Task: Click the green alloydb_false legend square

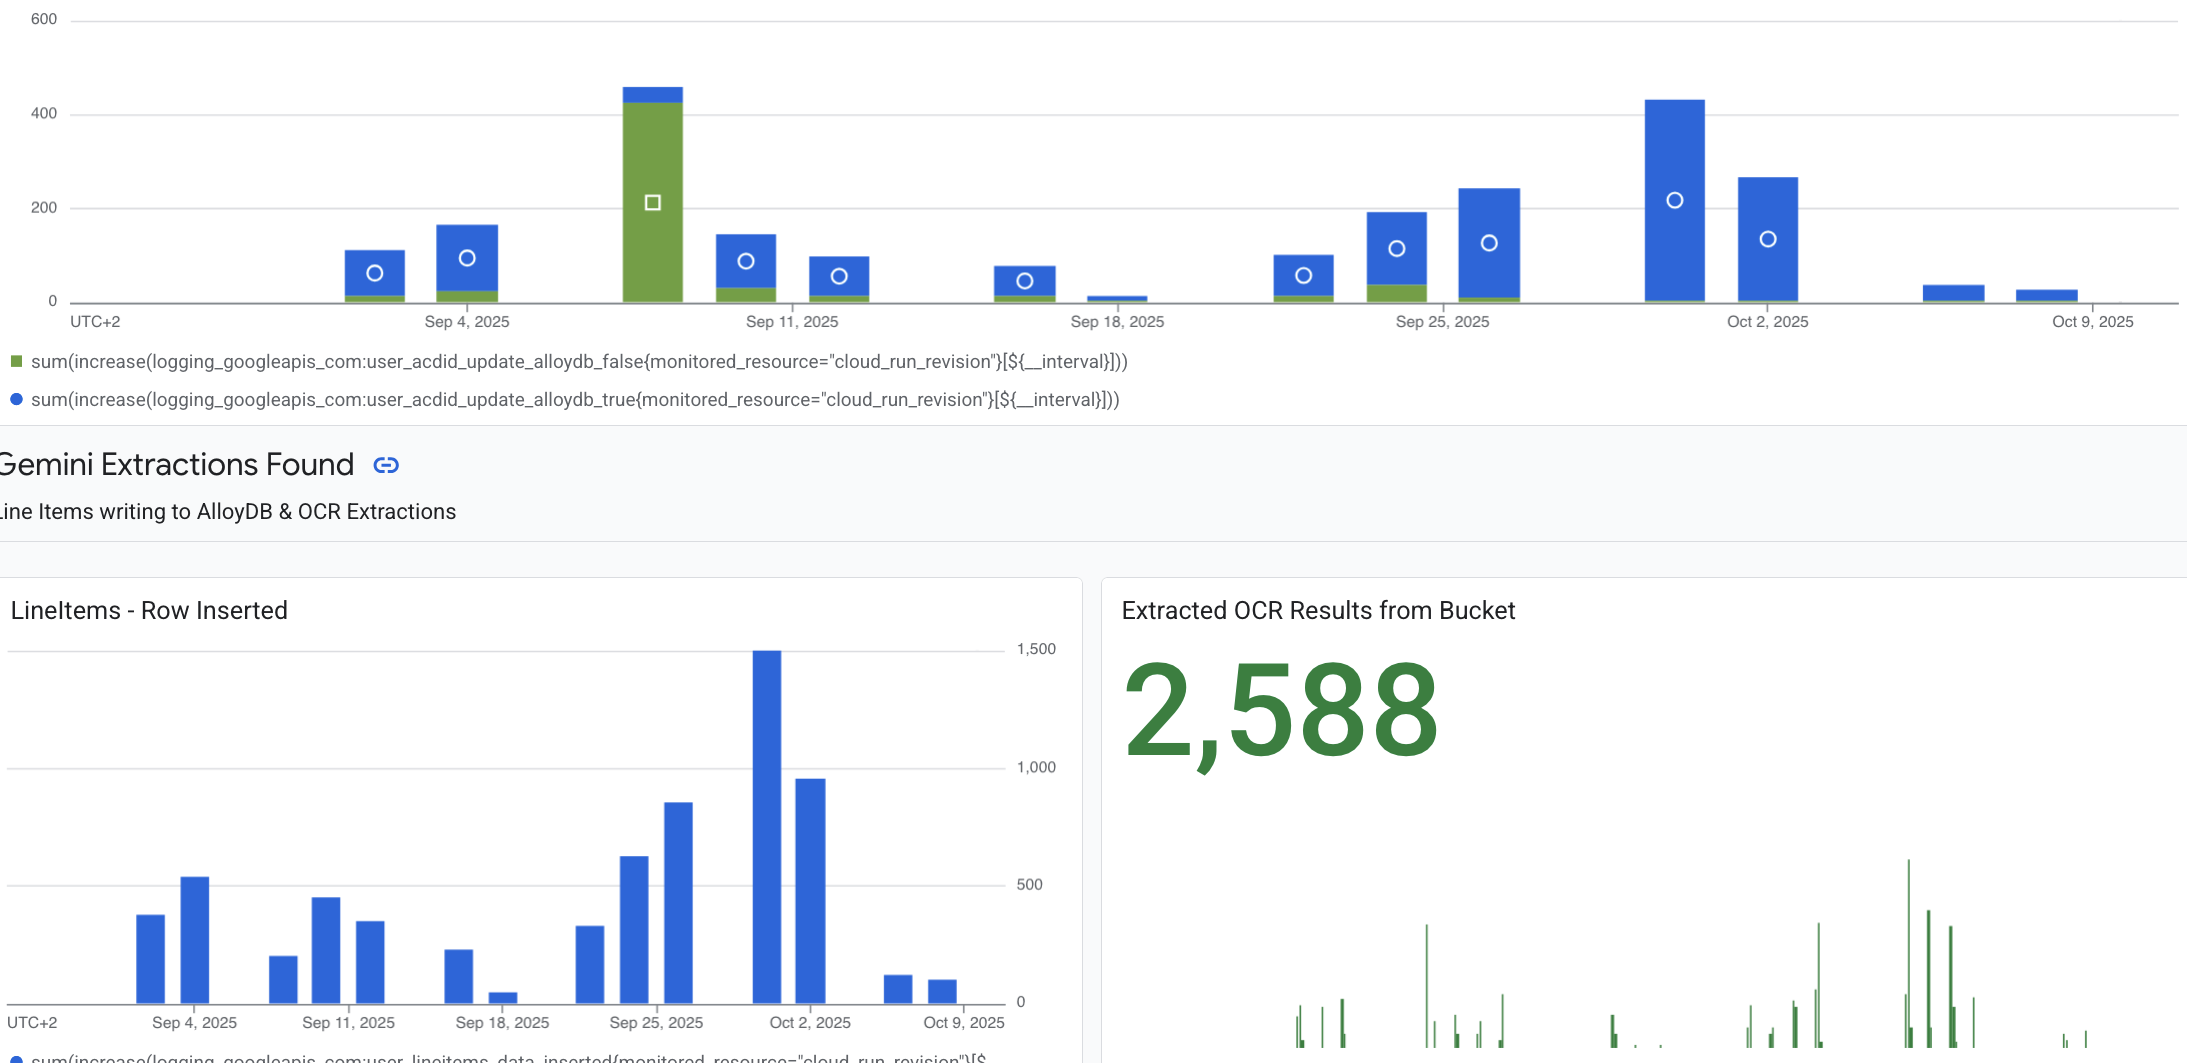Action: [x=16, y=361]
